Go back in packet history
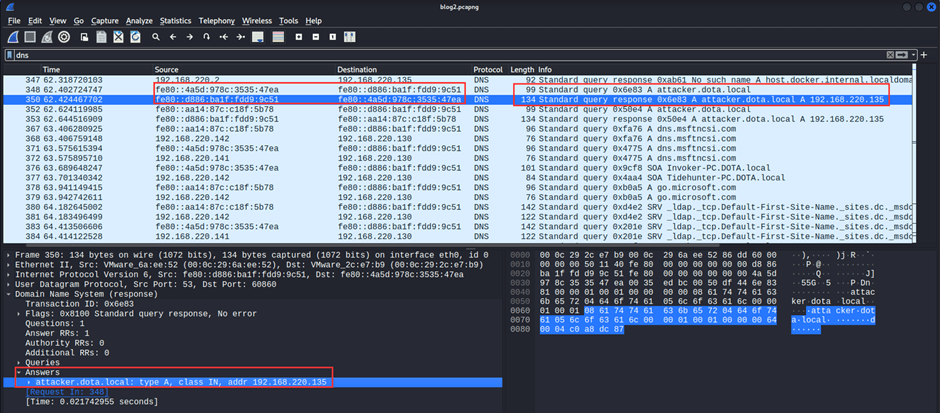 [173, 37]
